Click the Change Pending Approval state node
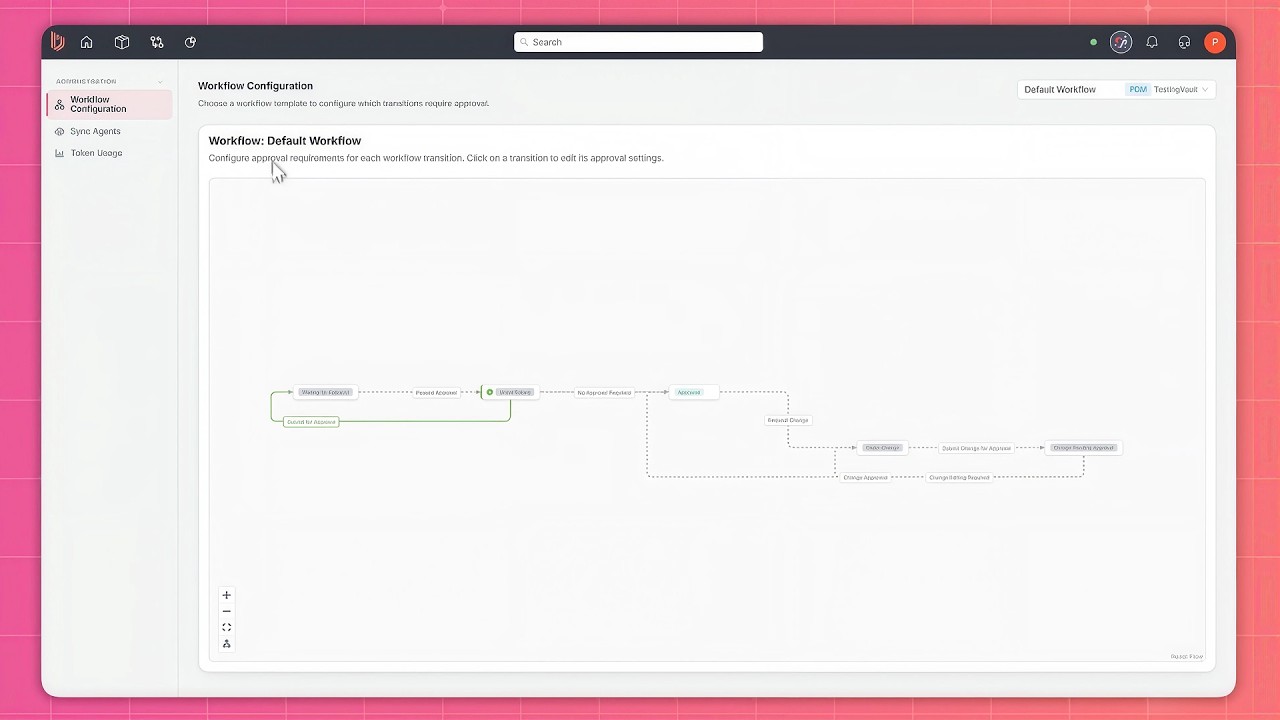This screenshot has width=1280, height=720. pyautogui.click(x=1083, y=447)
